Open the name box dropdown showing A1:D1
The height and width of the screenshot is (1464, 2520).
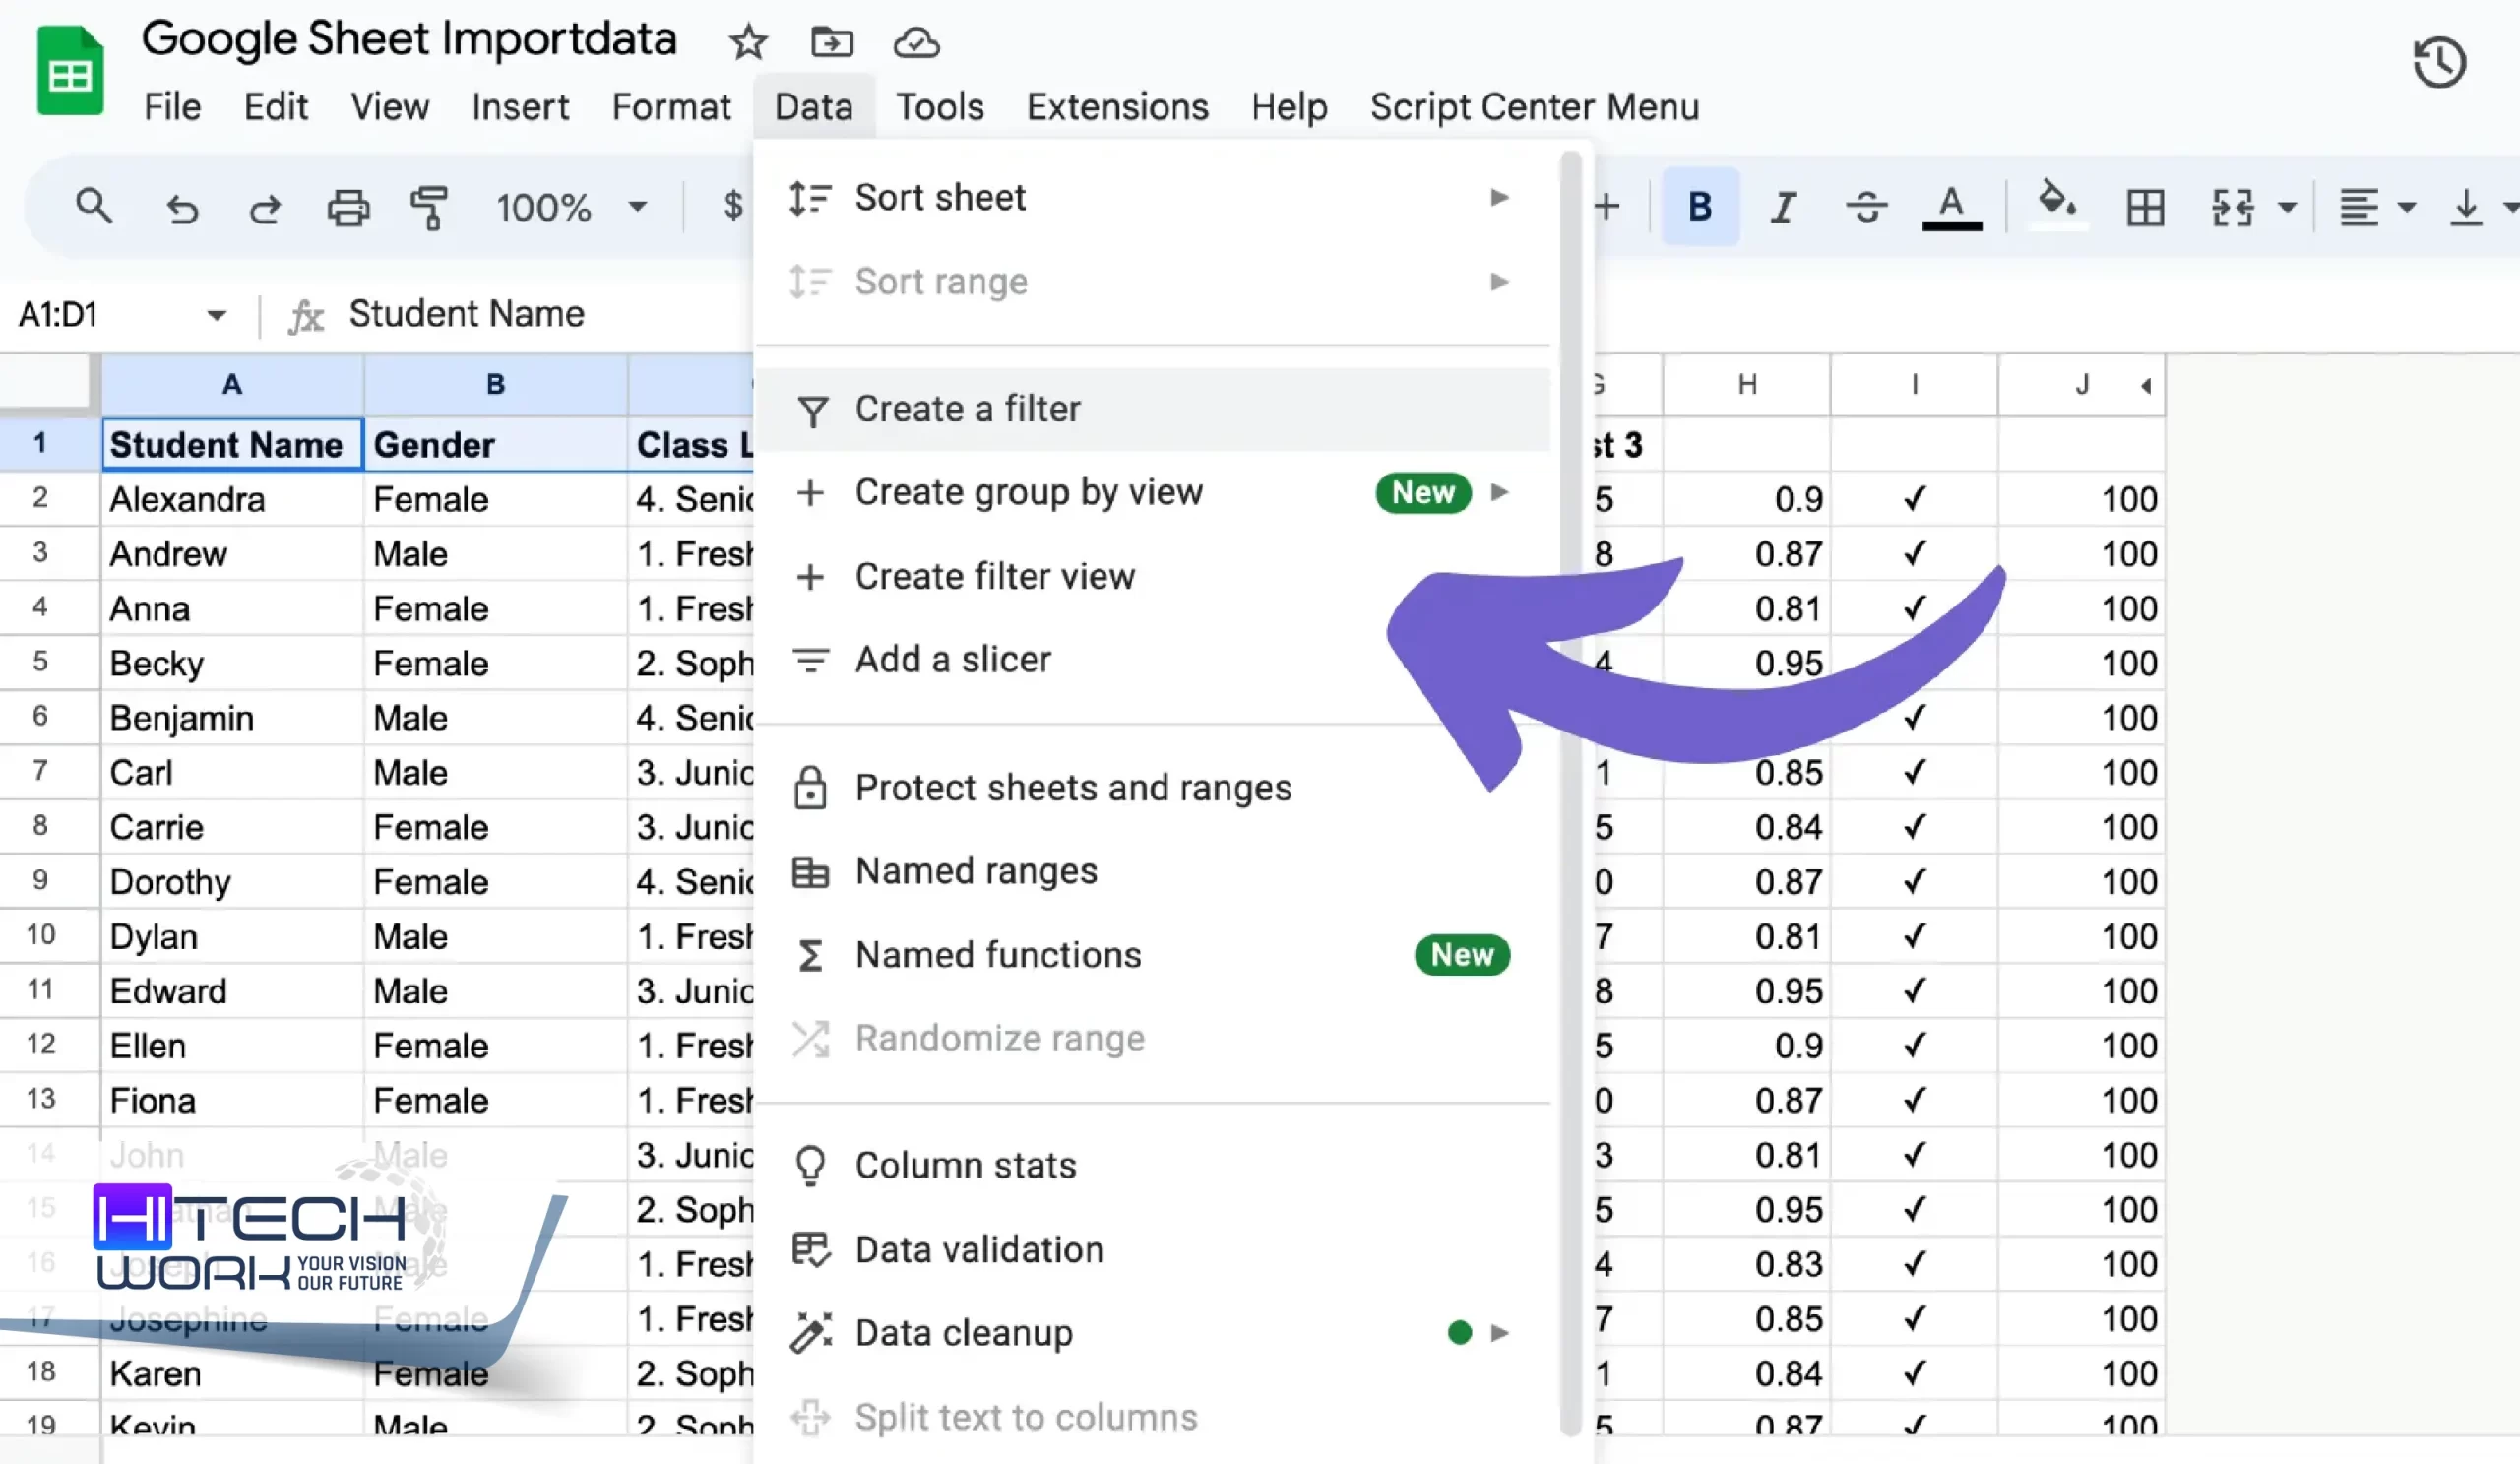[218, 314]
